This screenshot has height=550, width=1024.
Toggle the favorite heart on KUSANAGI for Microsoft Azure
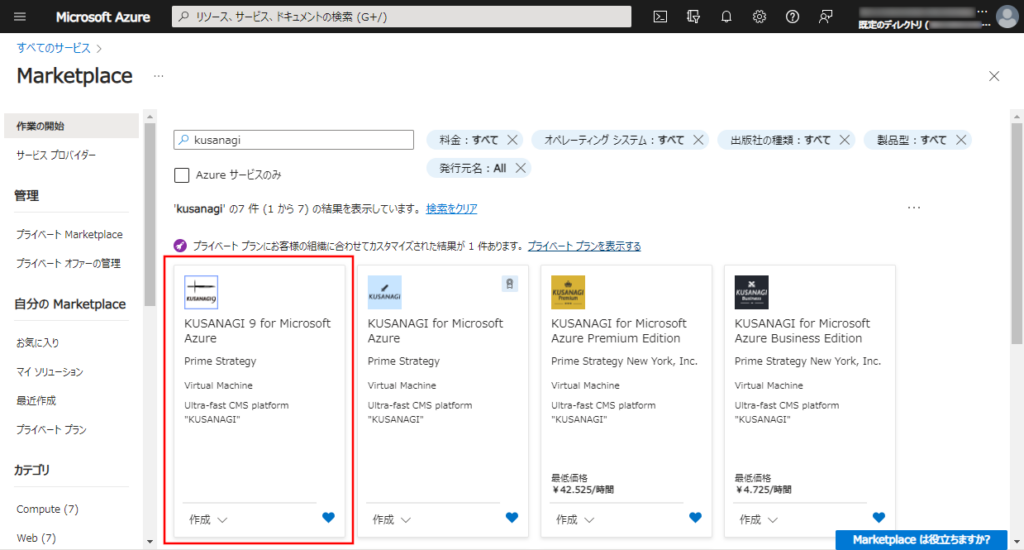pyautogui.click(x=512, y=518)
